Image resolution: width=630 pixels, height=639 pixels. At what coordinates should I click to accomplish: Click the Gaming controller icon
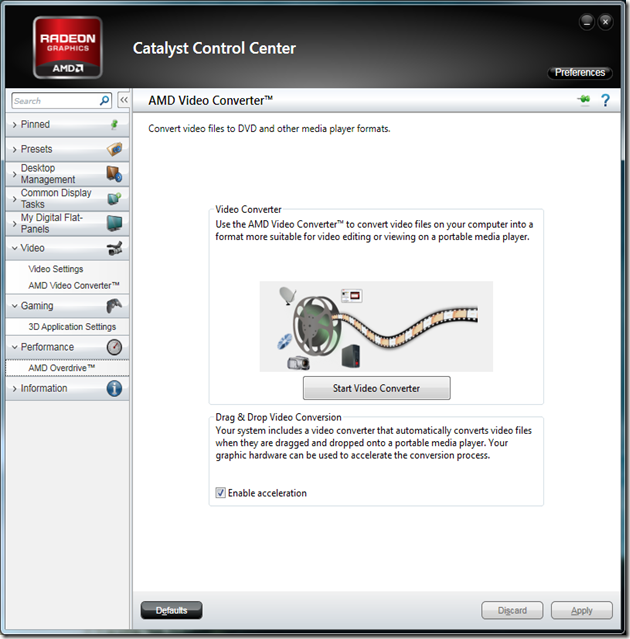coord(114,306)
